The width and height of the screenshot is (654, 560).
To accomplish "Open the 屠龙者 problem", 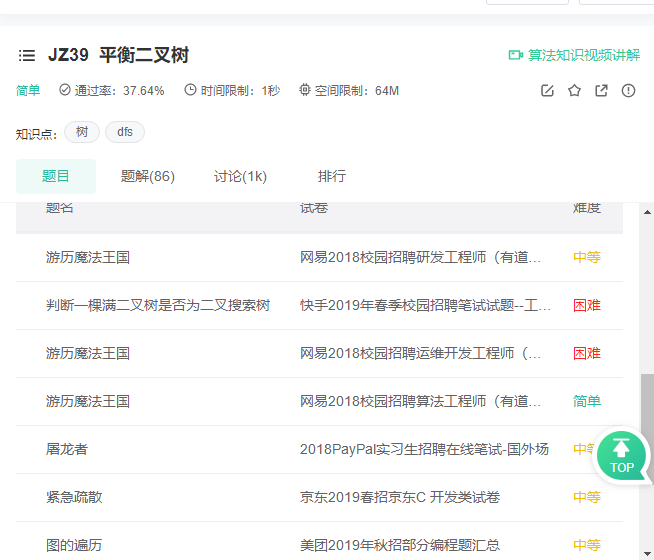I will pyautogui.click(x=67, y=449).
